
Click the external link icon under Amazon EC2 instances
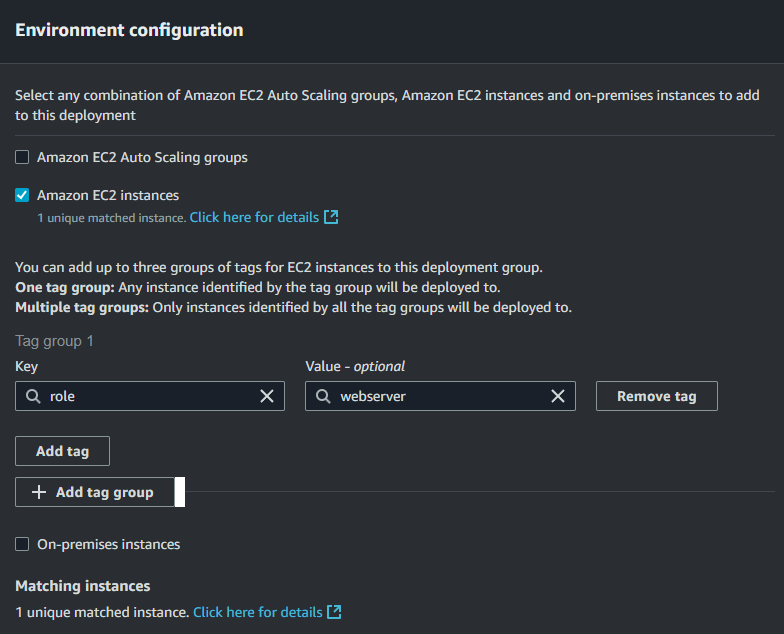332,217
